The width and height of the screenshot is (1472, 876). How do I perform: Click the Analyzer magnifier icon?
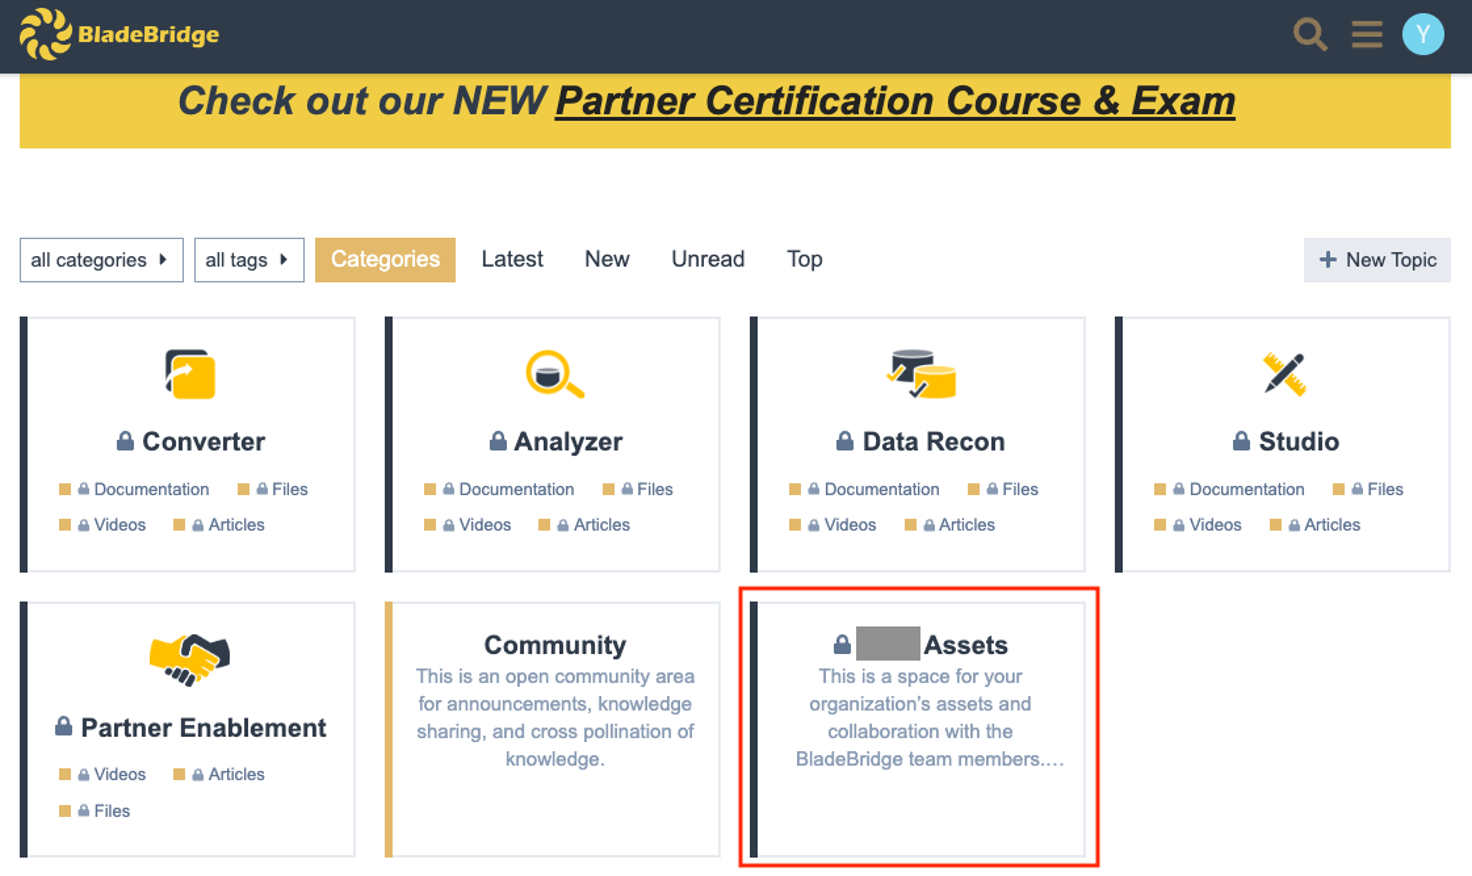(x=555, y=374)
